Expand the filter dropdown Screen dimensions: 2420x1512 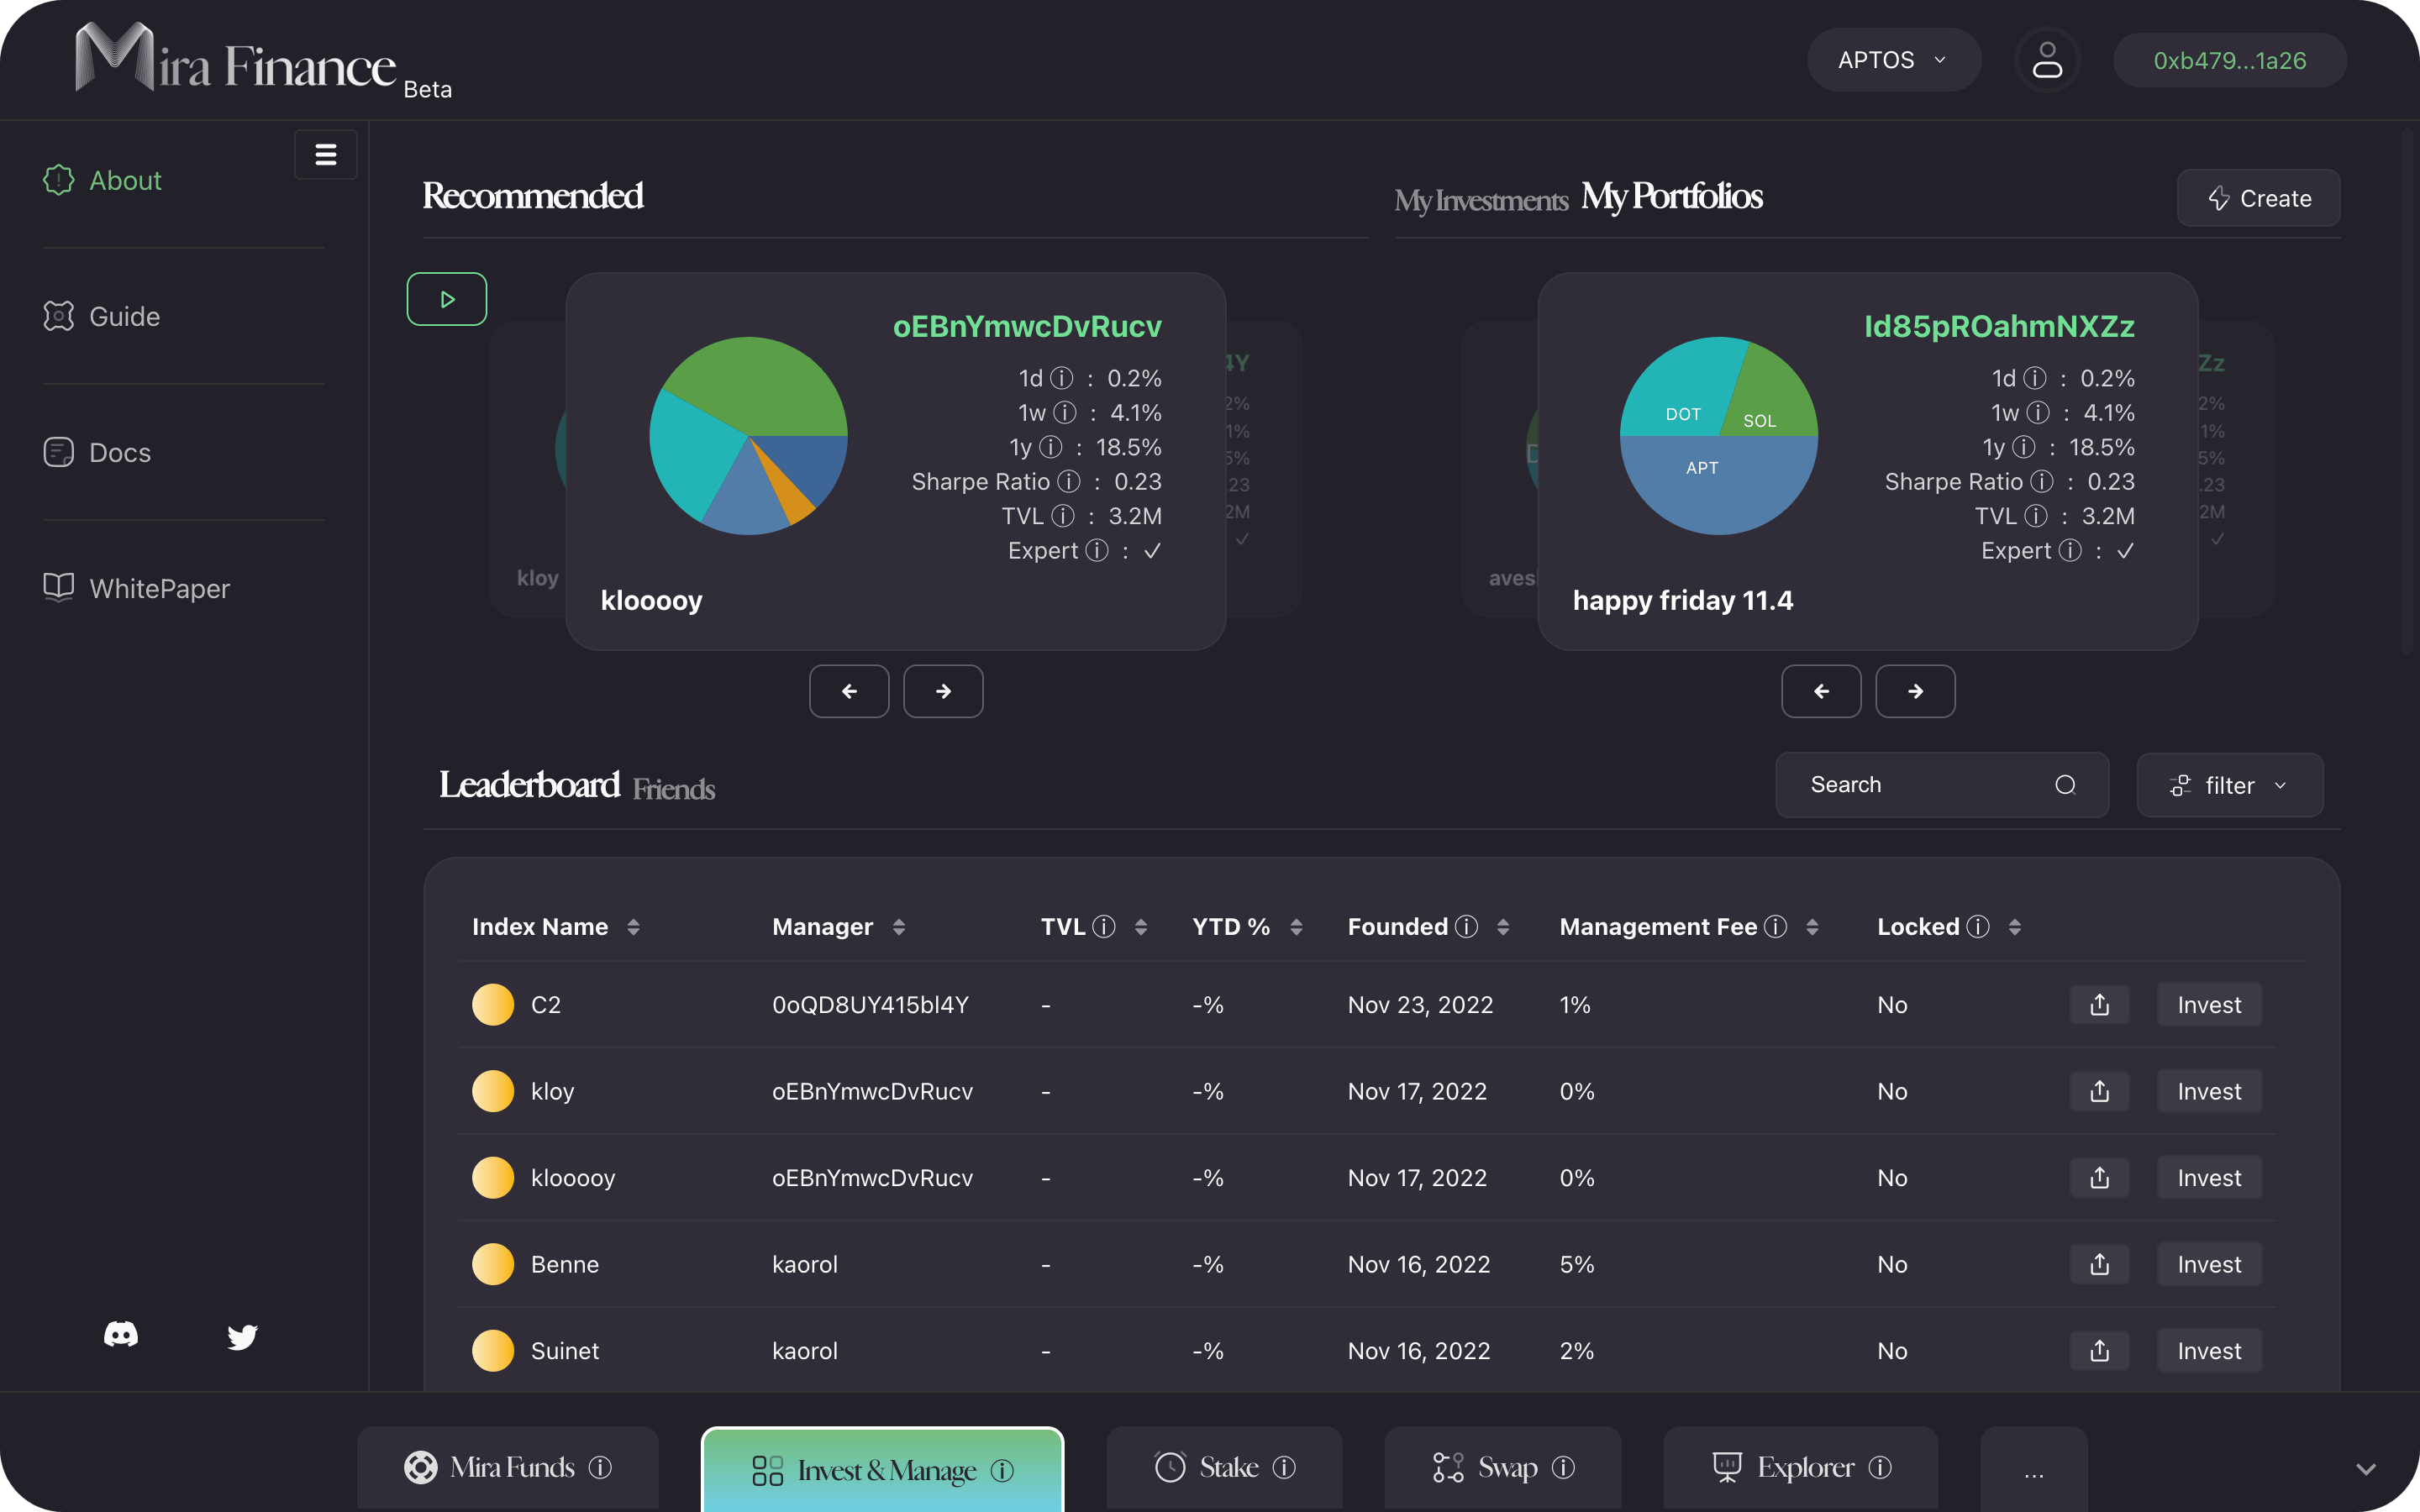tap(2229, 786)
